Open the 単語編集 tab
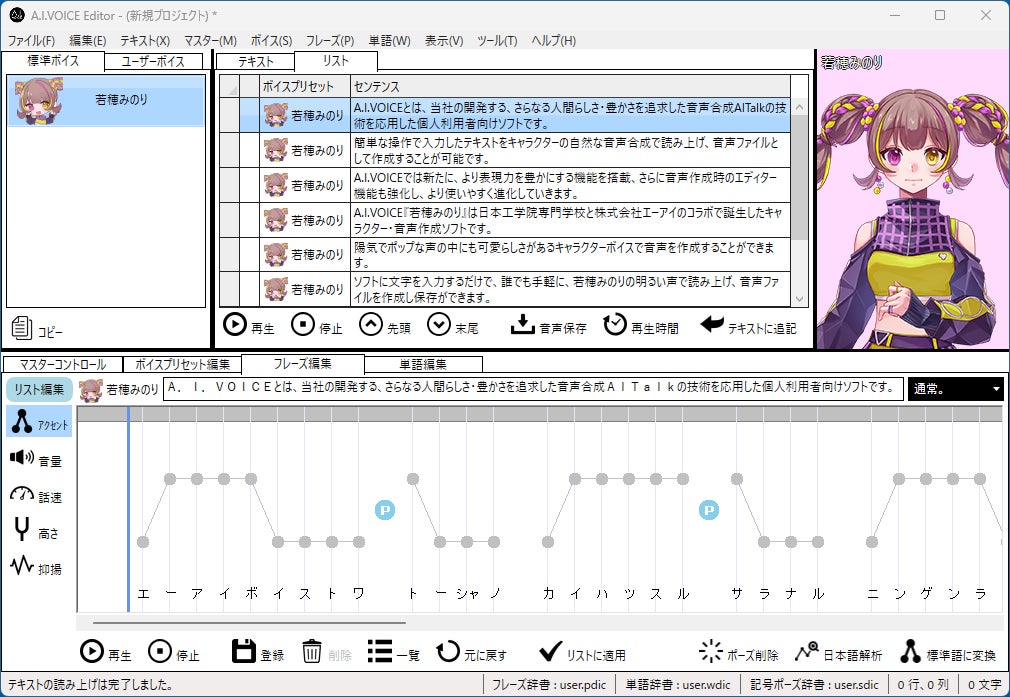The width and height of the screenshot is (1010, 697). pyautogui.click(x=423, y=364)
